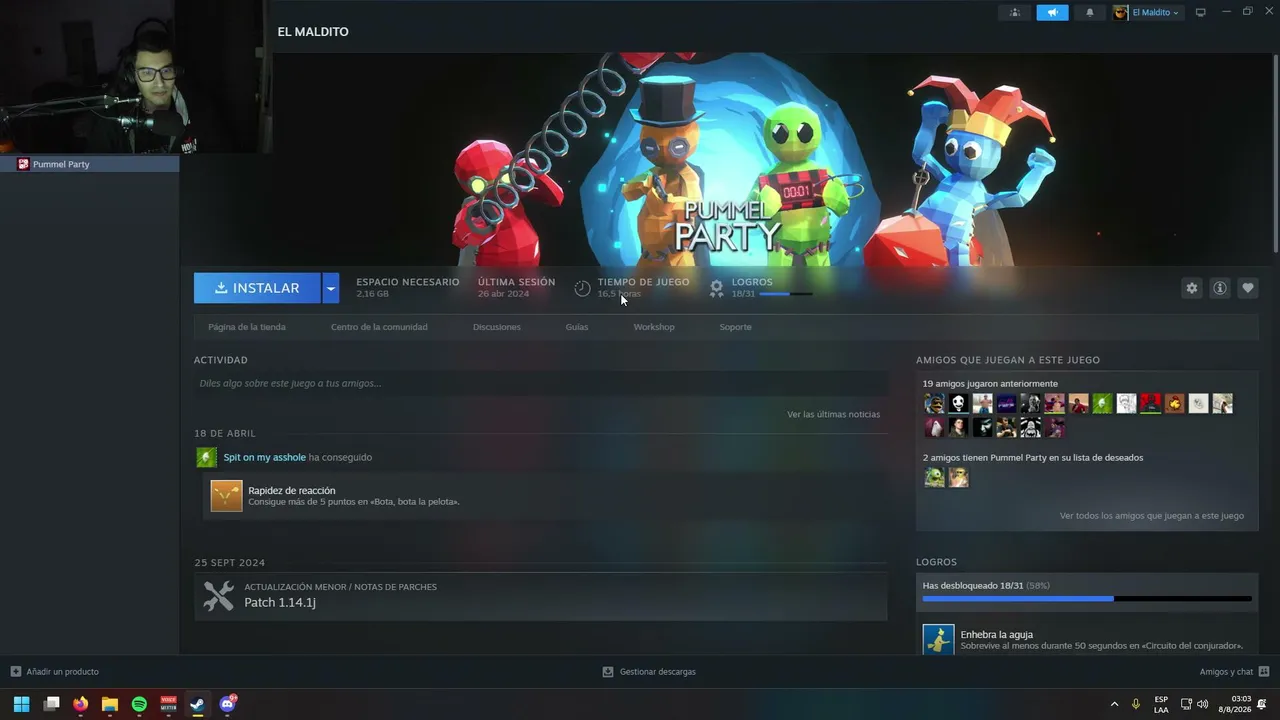1280x720 pixels.
Task: Open the Discusiones tab
Action: coord(497,327)
